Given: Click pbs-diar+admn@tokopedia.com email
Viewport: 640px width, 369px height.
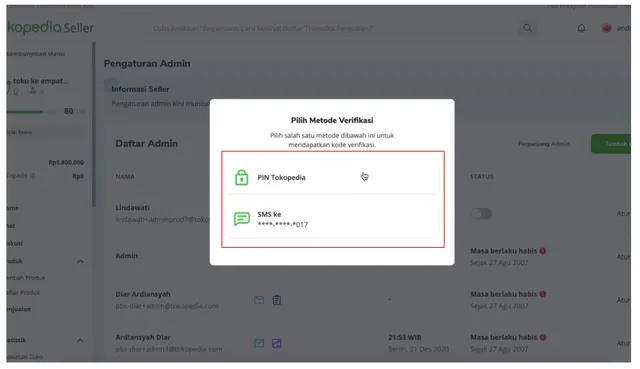Looking at the screenshot, I should point(167,306).
